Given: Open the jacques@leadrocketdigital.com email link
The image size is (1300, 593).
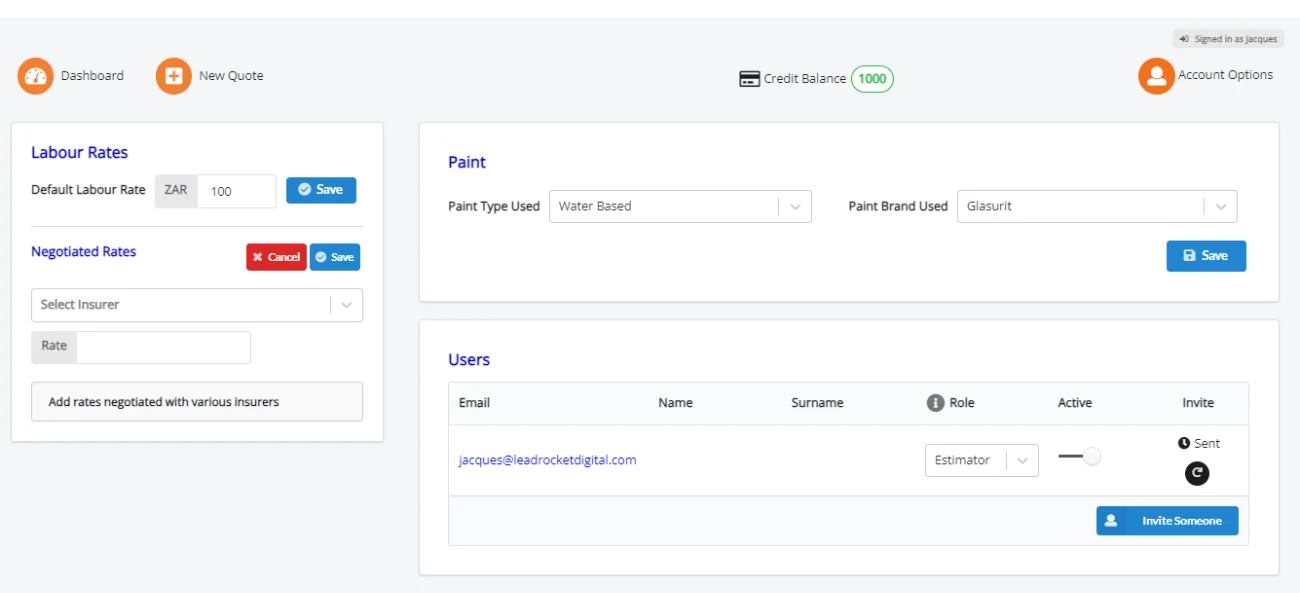Looking at the screenshot, I should (x=547, y=460).
